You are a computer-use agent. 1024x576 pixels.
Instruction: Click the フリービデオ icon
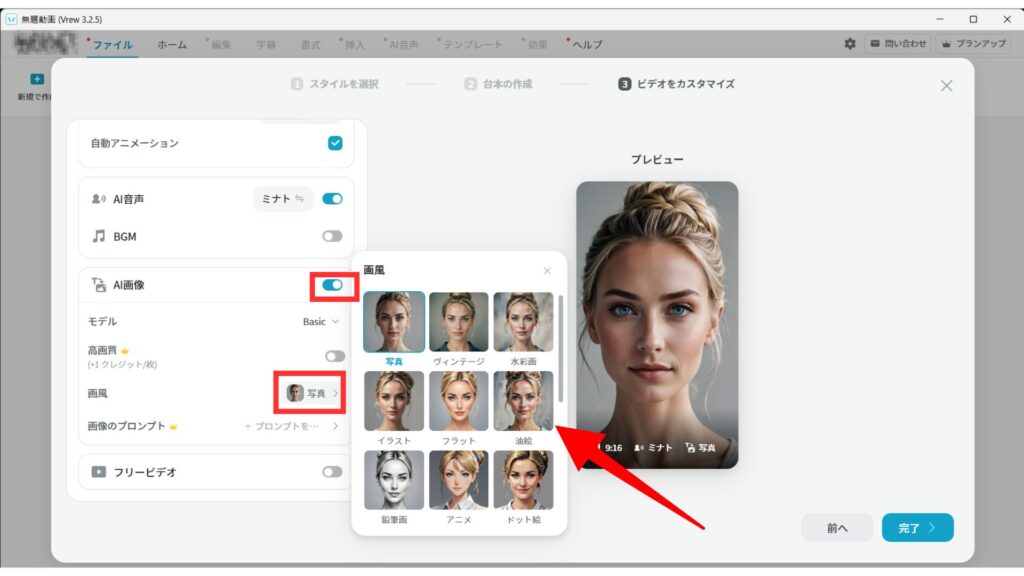(98, 472)
